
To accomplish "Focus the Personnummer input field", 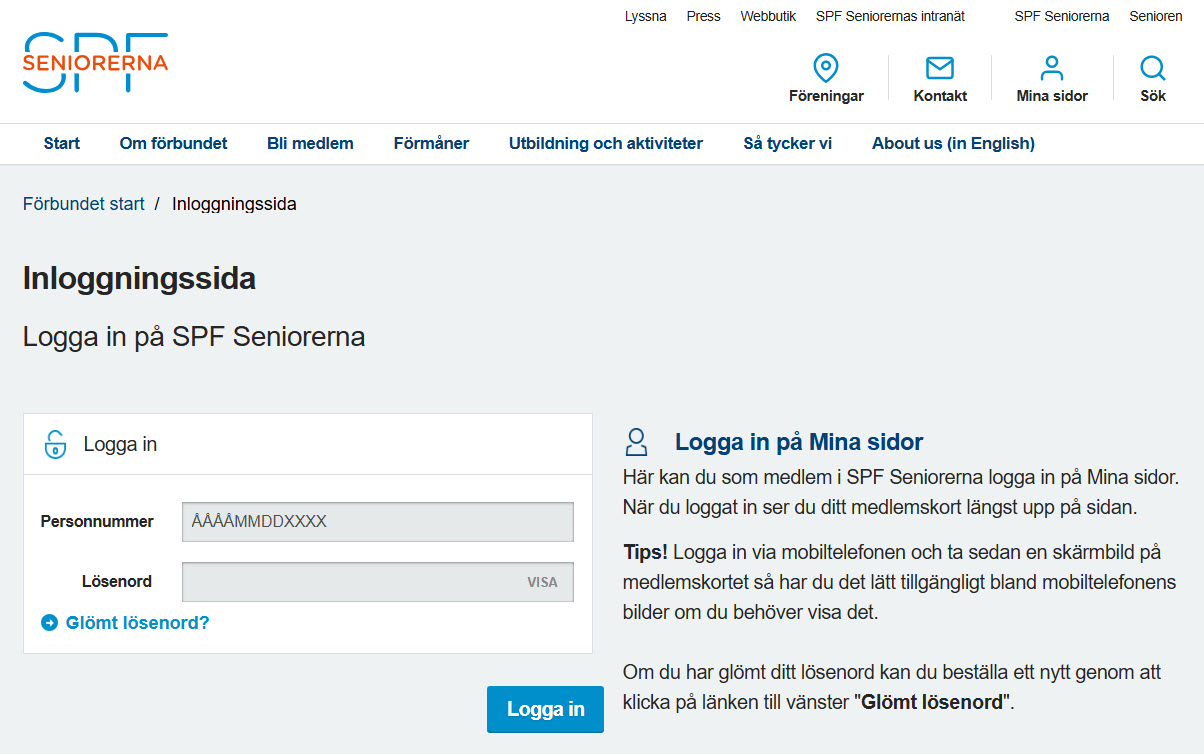I will pyautogui.click(x=378, y=522).
